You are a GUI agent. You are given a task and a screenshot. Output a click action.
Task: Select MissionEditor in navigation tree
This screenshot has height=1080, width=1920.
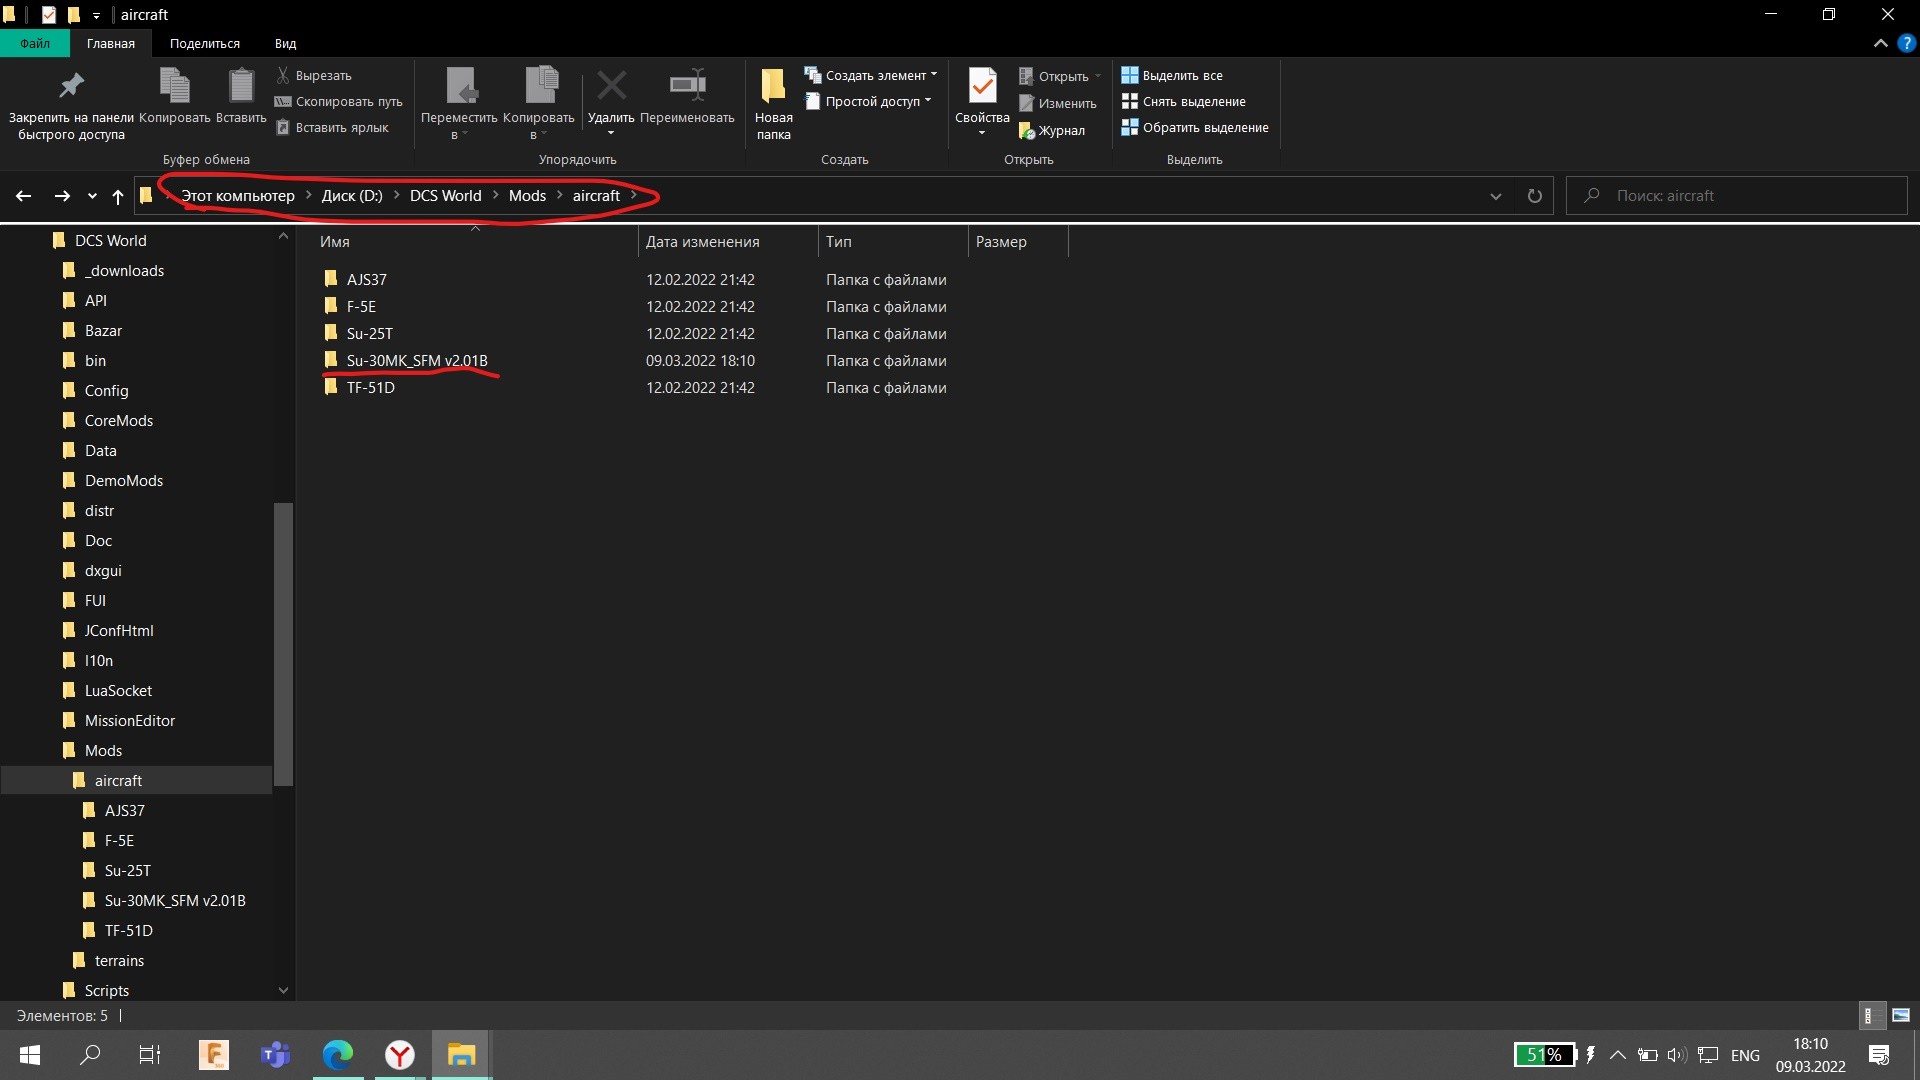pyautogui.click(x=129, y=720)
